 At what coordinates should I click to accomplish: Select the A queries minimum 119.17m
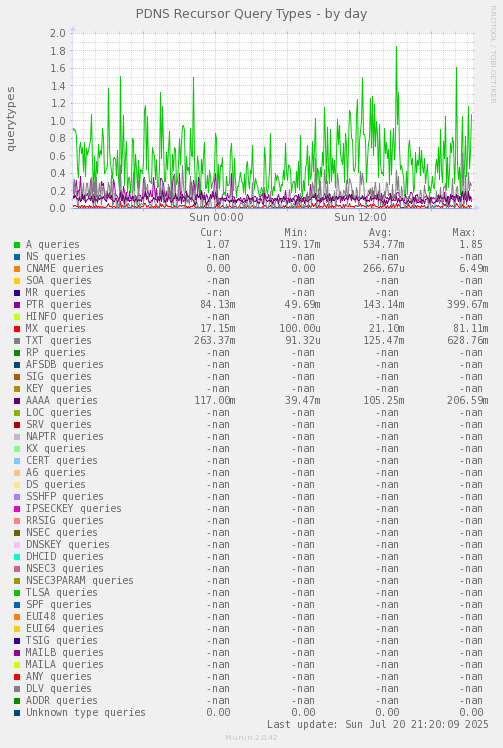(300, 245)
